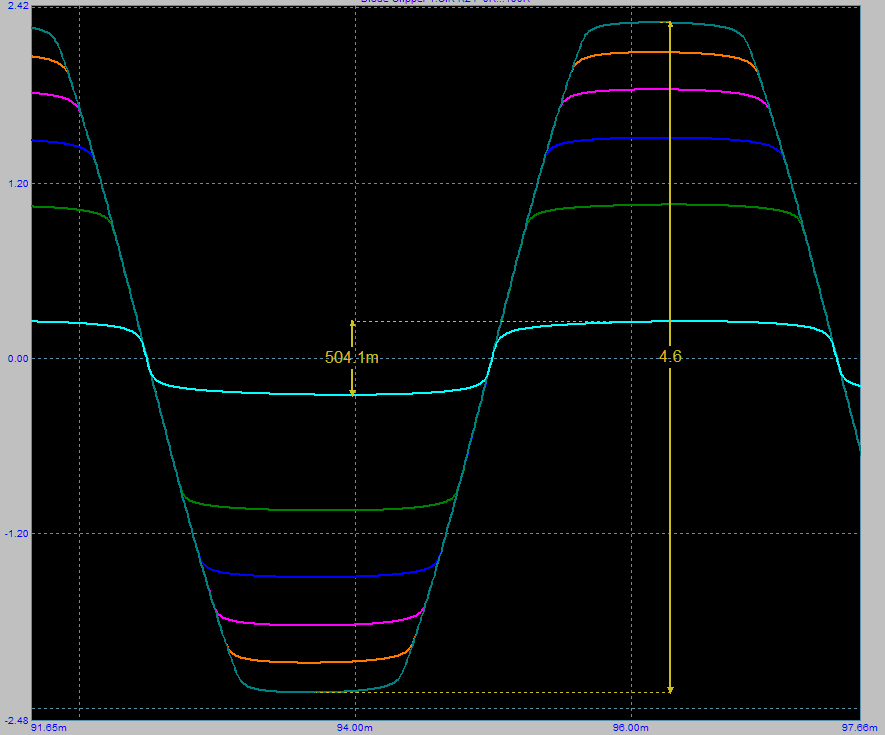Select the cyan trace at its right positive plateau
Screen dimensions: 885x735
coord(700,321)
